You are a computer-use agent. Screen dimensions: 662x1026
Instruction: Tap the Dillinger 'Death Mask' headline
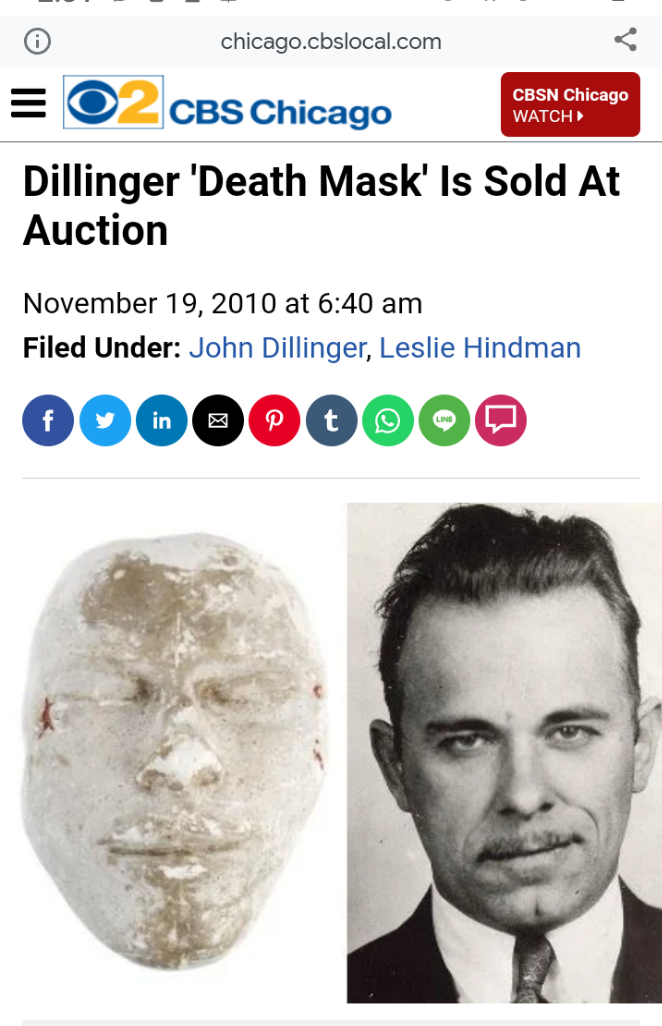coord(321,206)
